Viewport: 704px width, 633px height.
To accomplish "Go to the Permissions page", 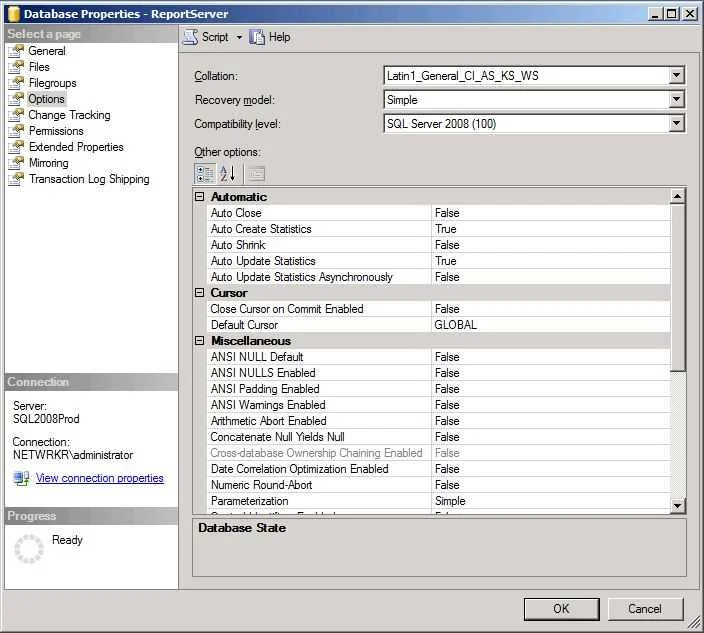I will (56, 131).
